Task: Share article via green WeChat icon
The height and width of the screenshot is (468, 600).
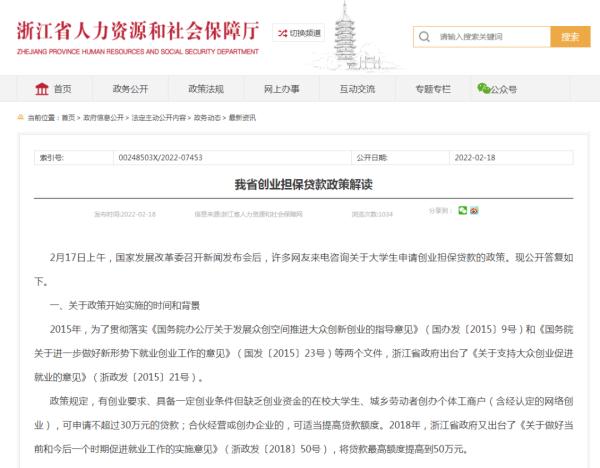Action: click(x=463, y=210)
